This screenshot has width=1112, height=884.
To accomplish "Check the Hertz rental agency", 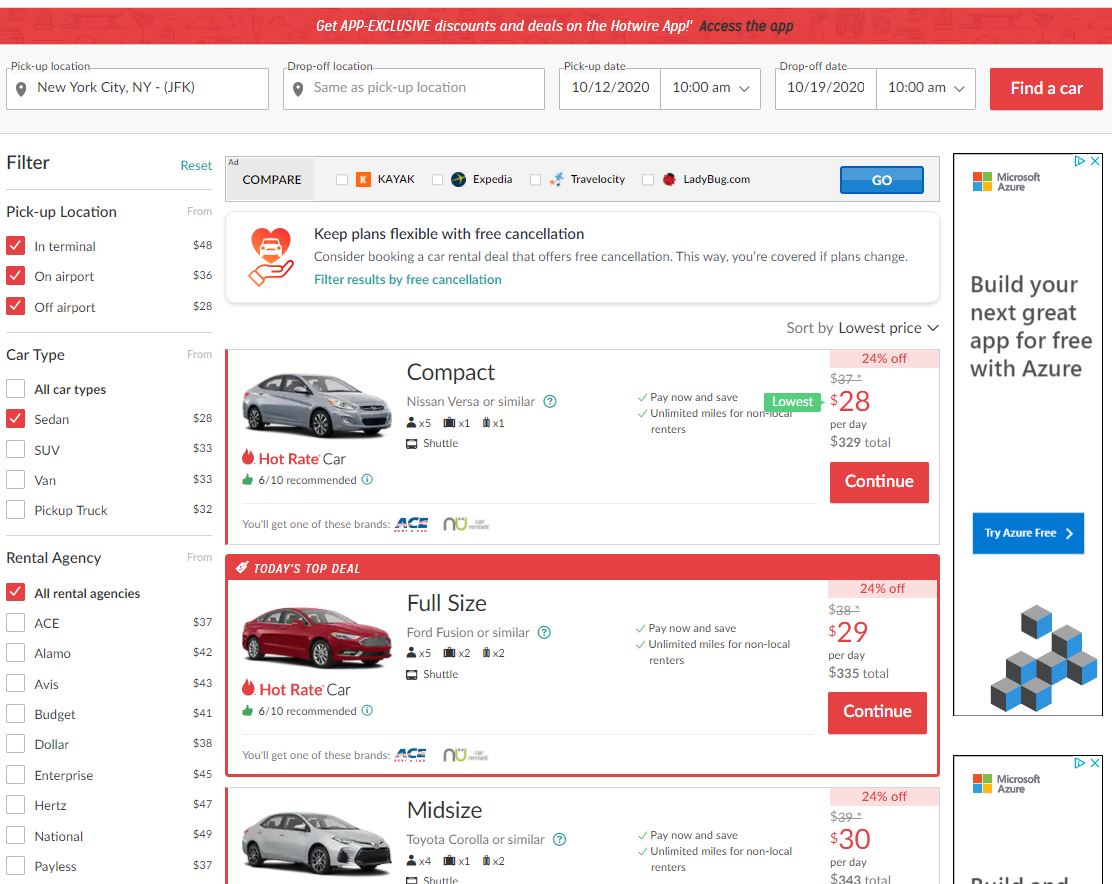I will (x=16, y=805).
